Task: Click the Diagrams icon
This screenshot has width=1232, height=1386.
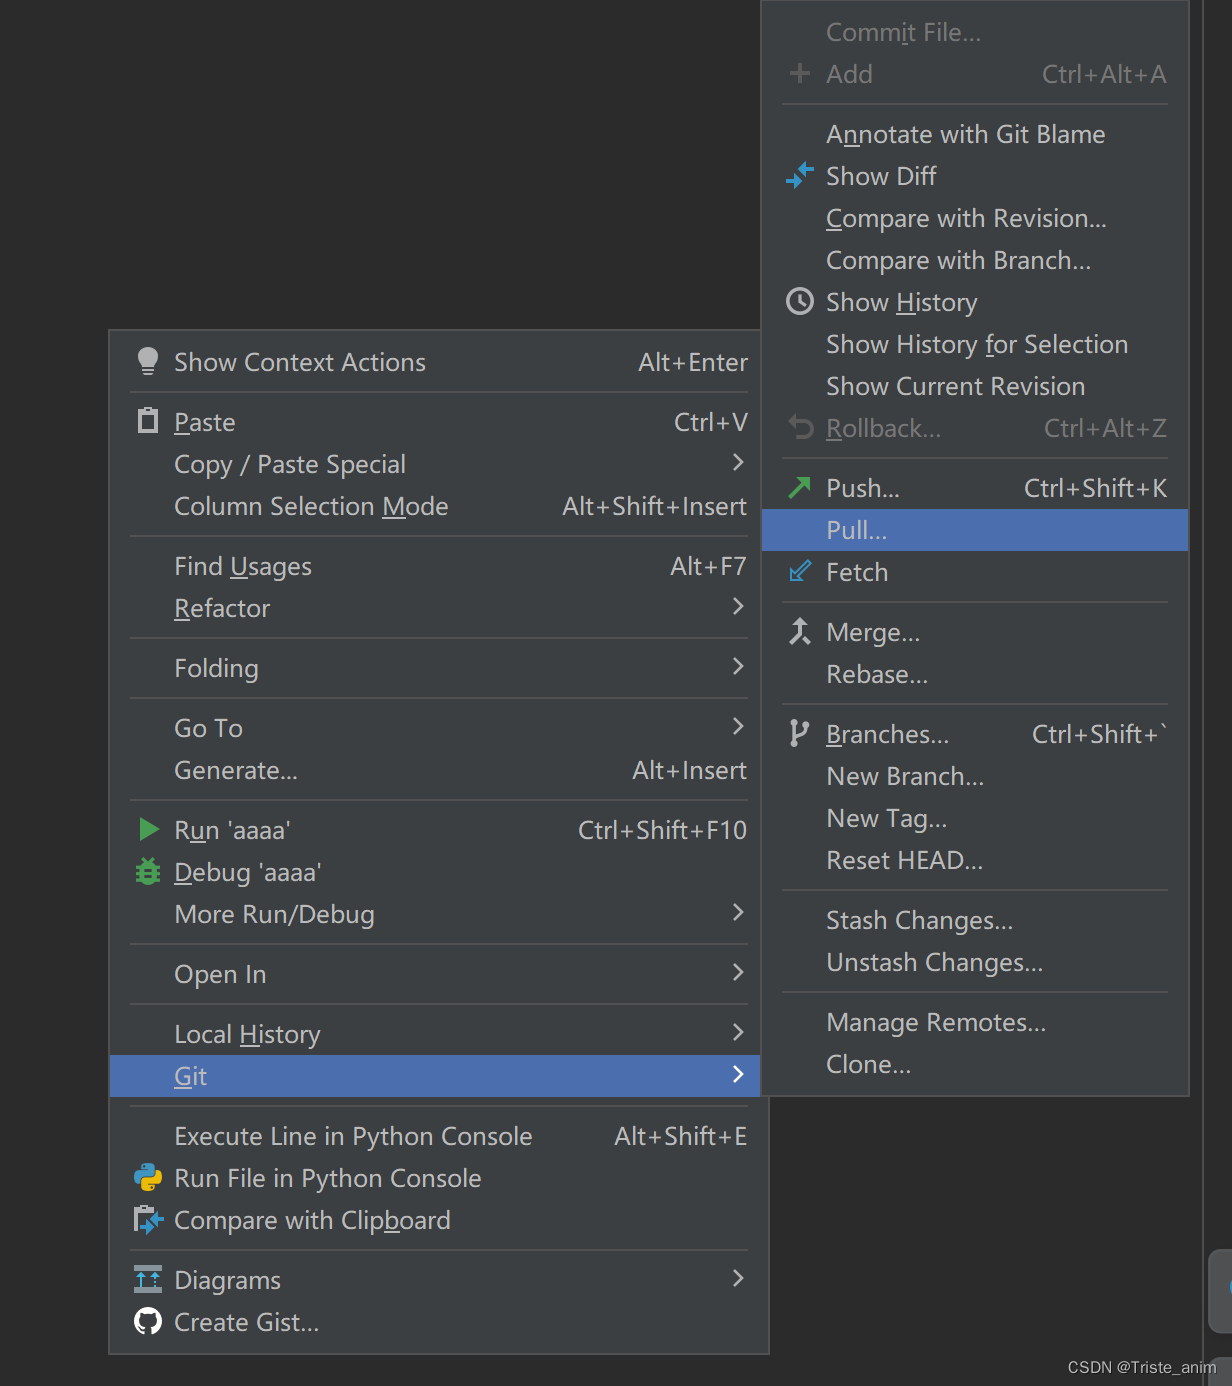Action: pyautogui.click(x=148, y=1279)
